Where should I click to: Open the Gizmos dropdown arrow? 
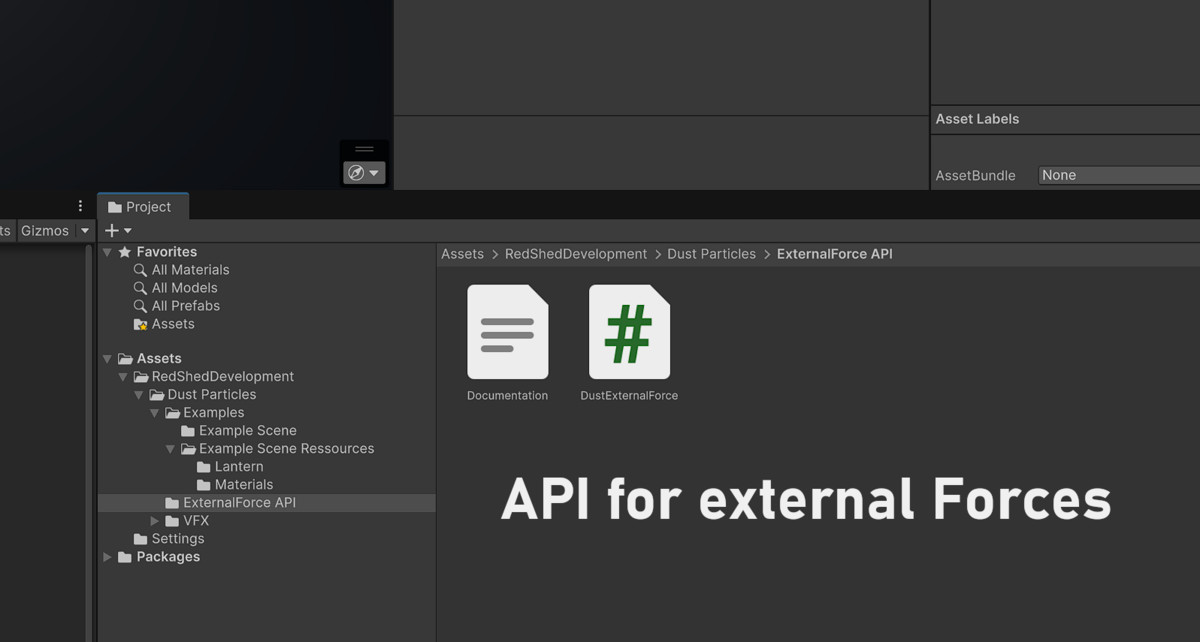tap(85, 231)
